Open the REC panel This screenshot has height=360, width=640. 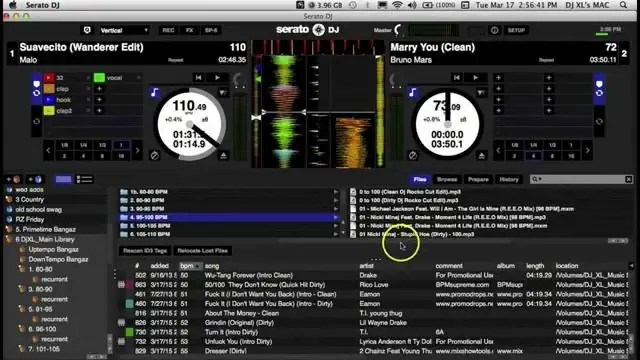(168, 30)
